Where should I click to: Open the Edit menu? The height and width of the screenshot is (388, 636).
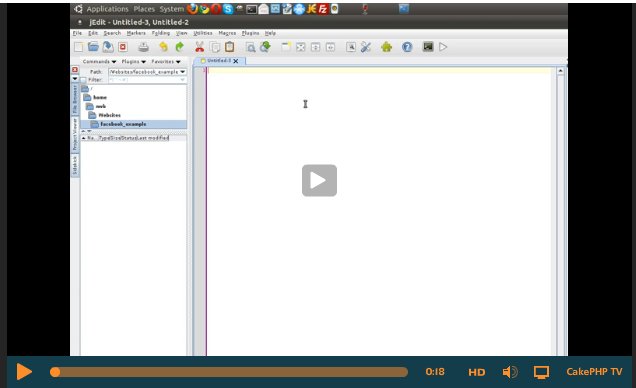click(x=93, y=33)
